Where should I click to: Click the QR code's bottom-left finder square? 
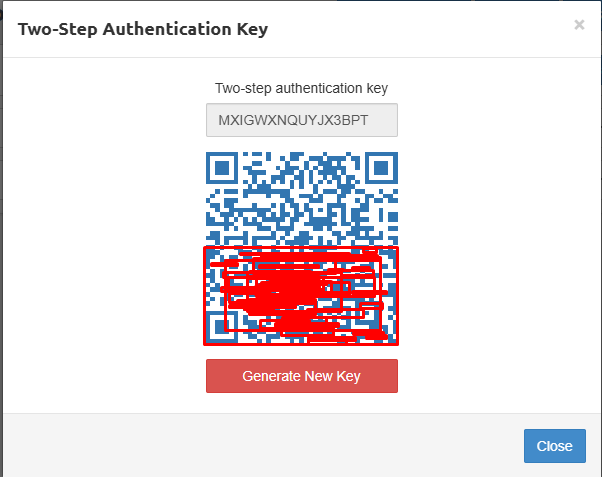coord(221,327)
